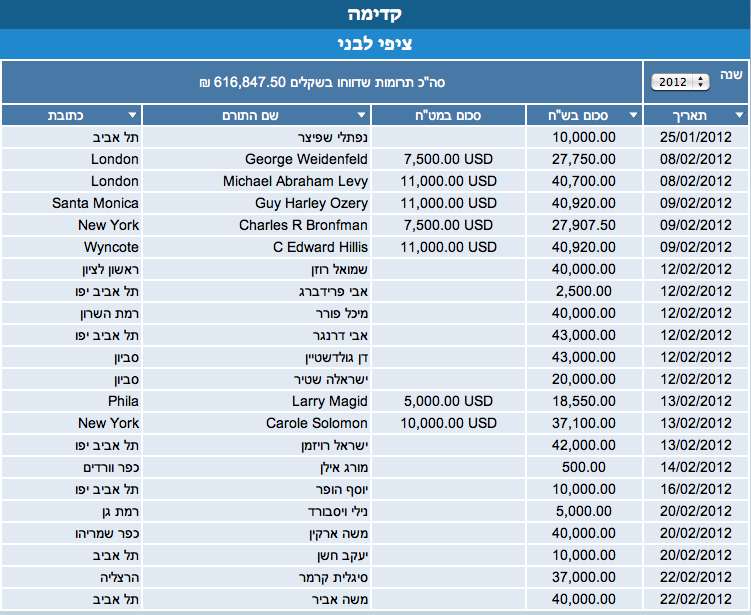Select donor name Michael Abraham Levy
The height and width of the screenshot is (615, 751).
click(295, 181)
